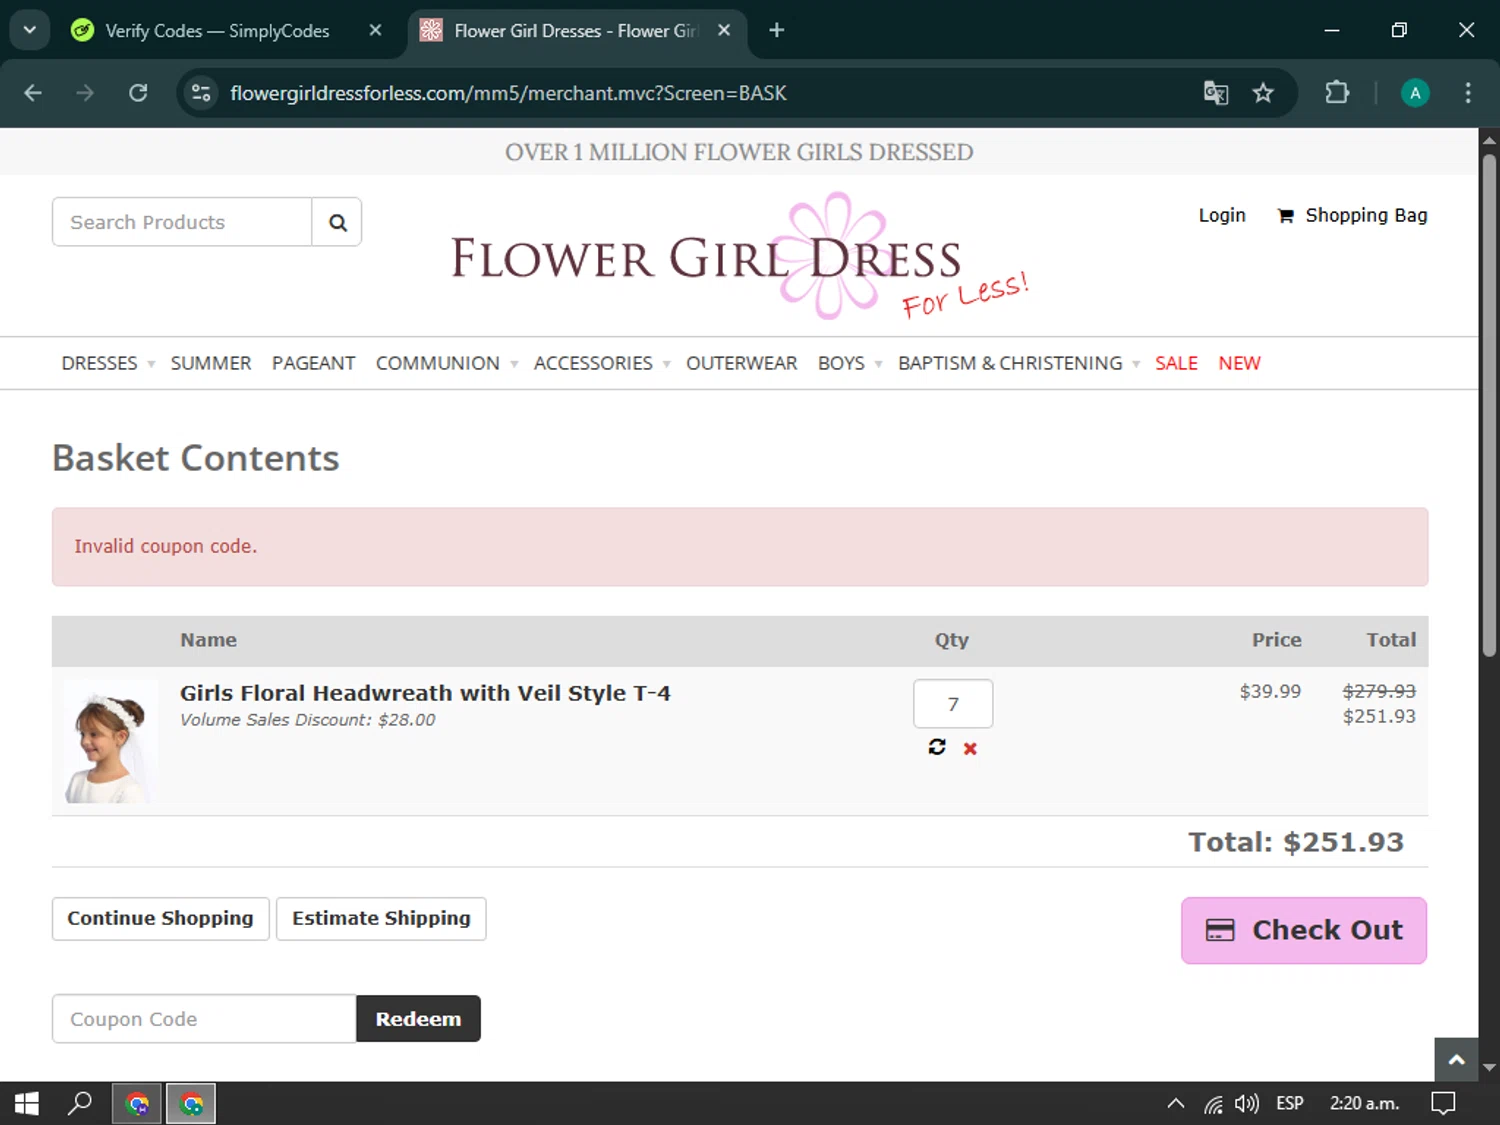Viewport: 1500px width, 1125px height.
Task: Focus the Coupon Code input field
Action: tap(204, 1019)
